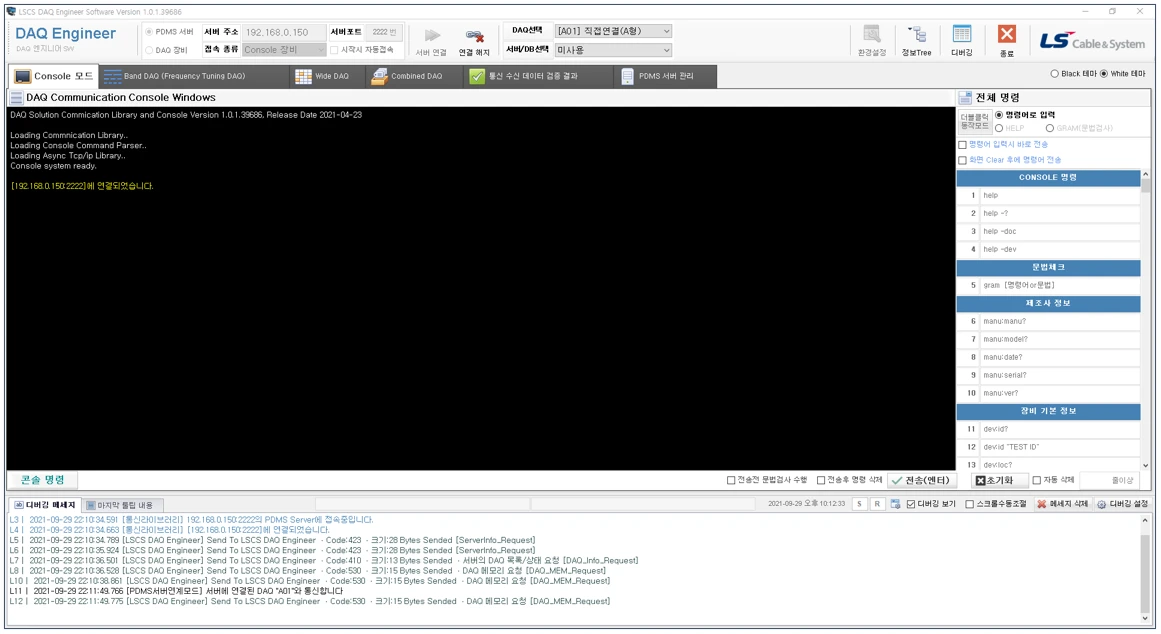1161x634 pixels.
Task: Uncheck 디버깅 보기 checkbox
Action: point(911,504)
